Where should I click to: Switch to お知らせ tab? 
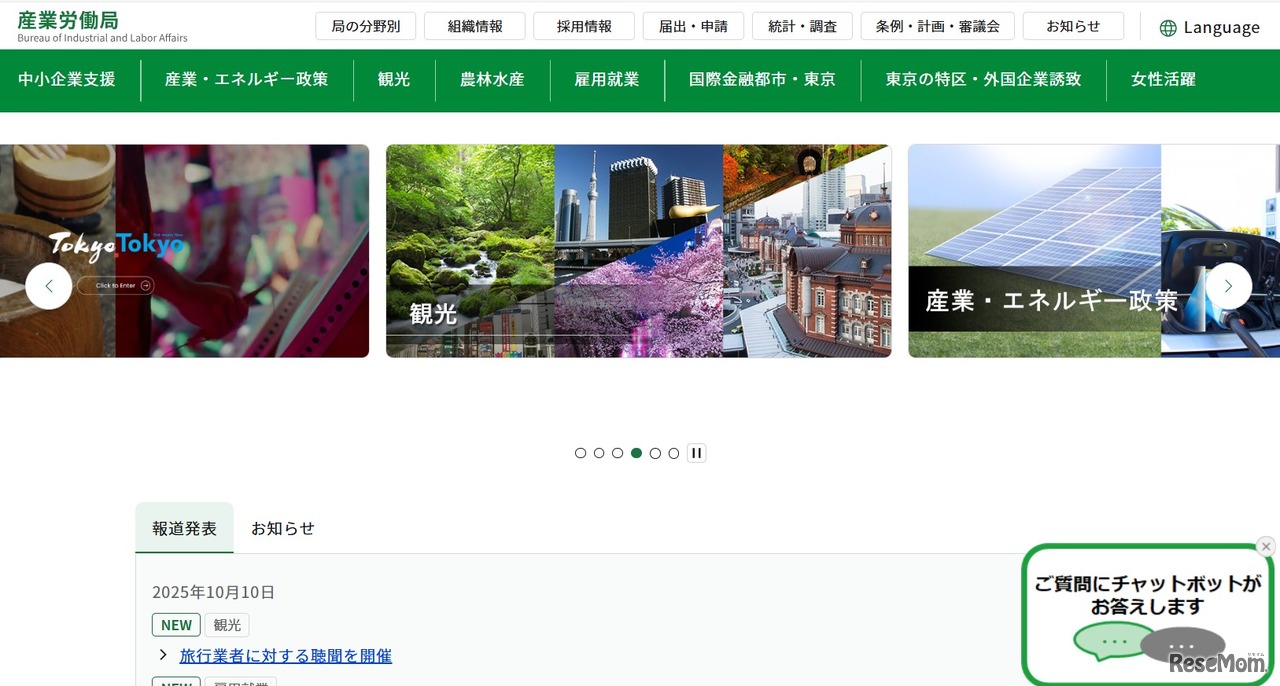[283, 528]
